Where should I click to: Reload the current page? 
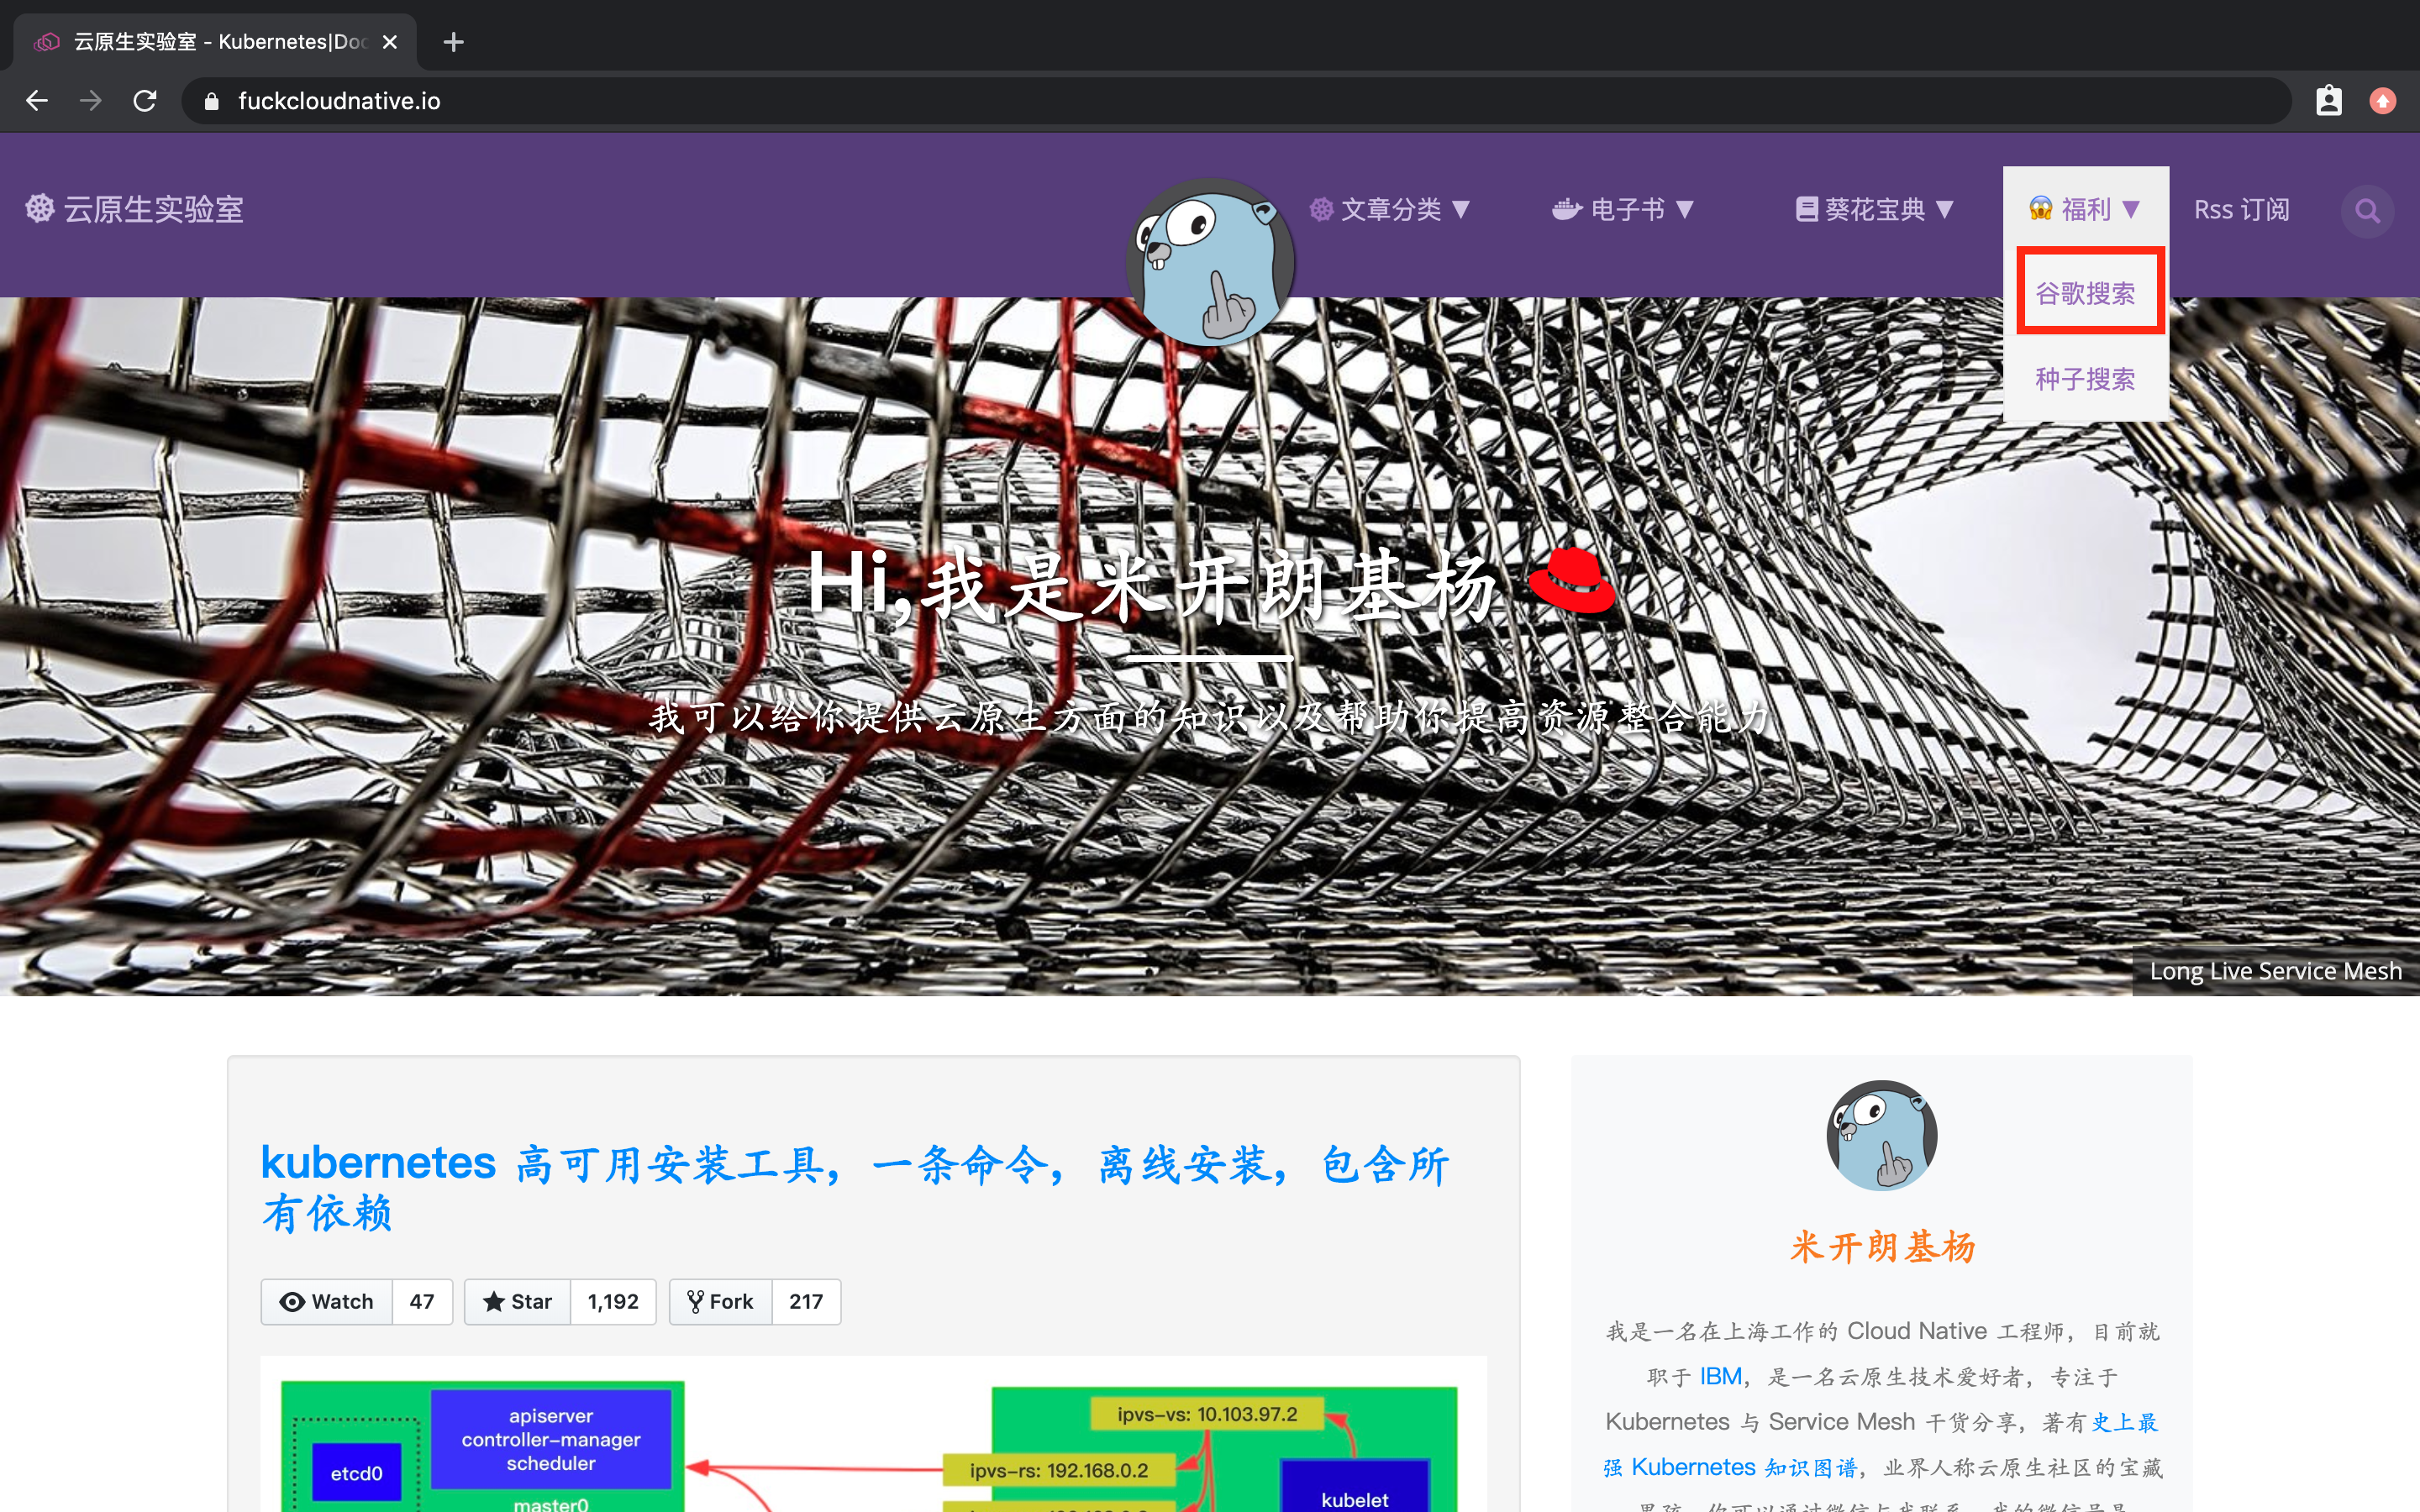point(145,101)
